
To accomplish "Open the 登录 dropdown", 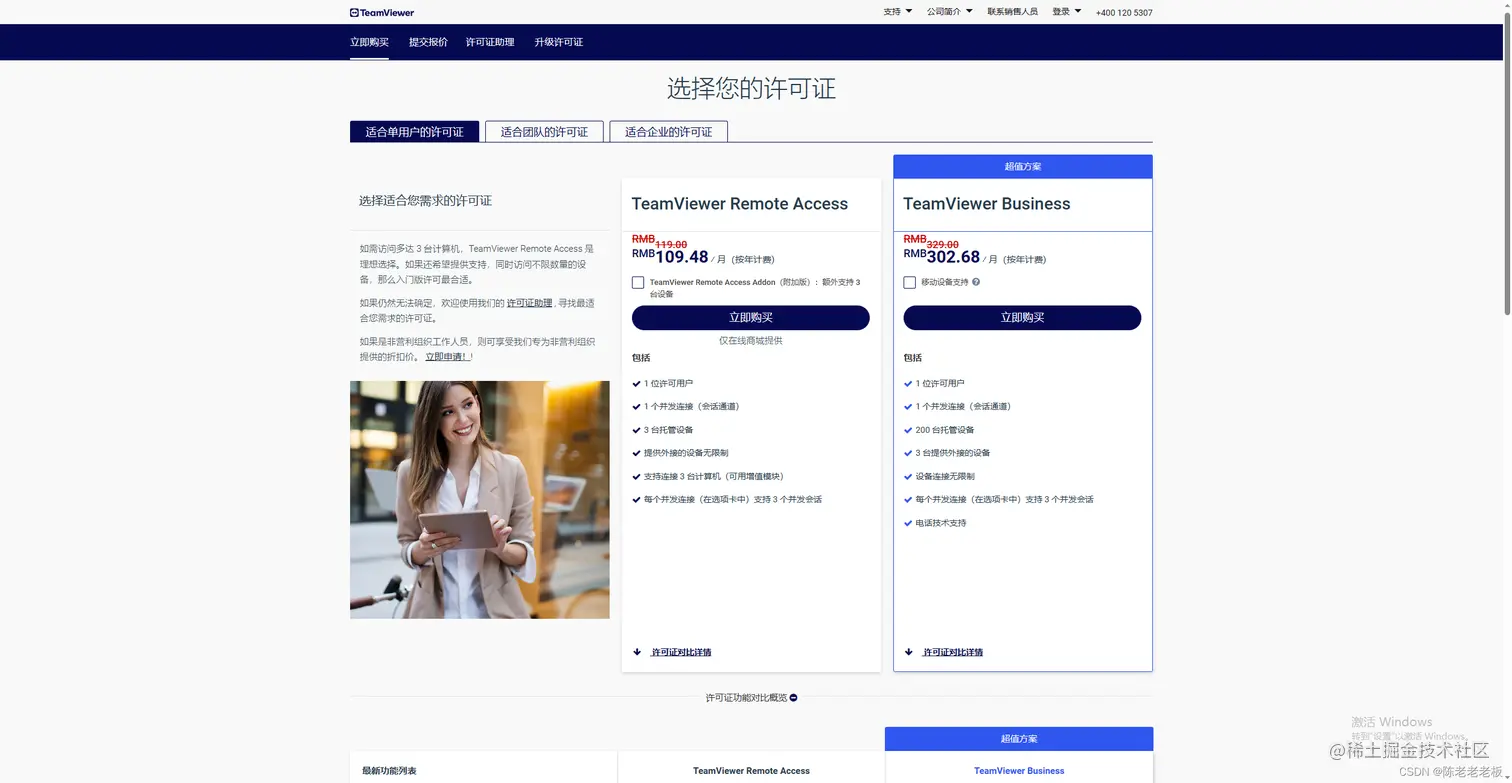I will [1066, 12].
